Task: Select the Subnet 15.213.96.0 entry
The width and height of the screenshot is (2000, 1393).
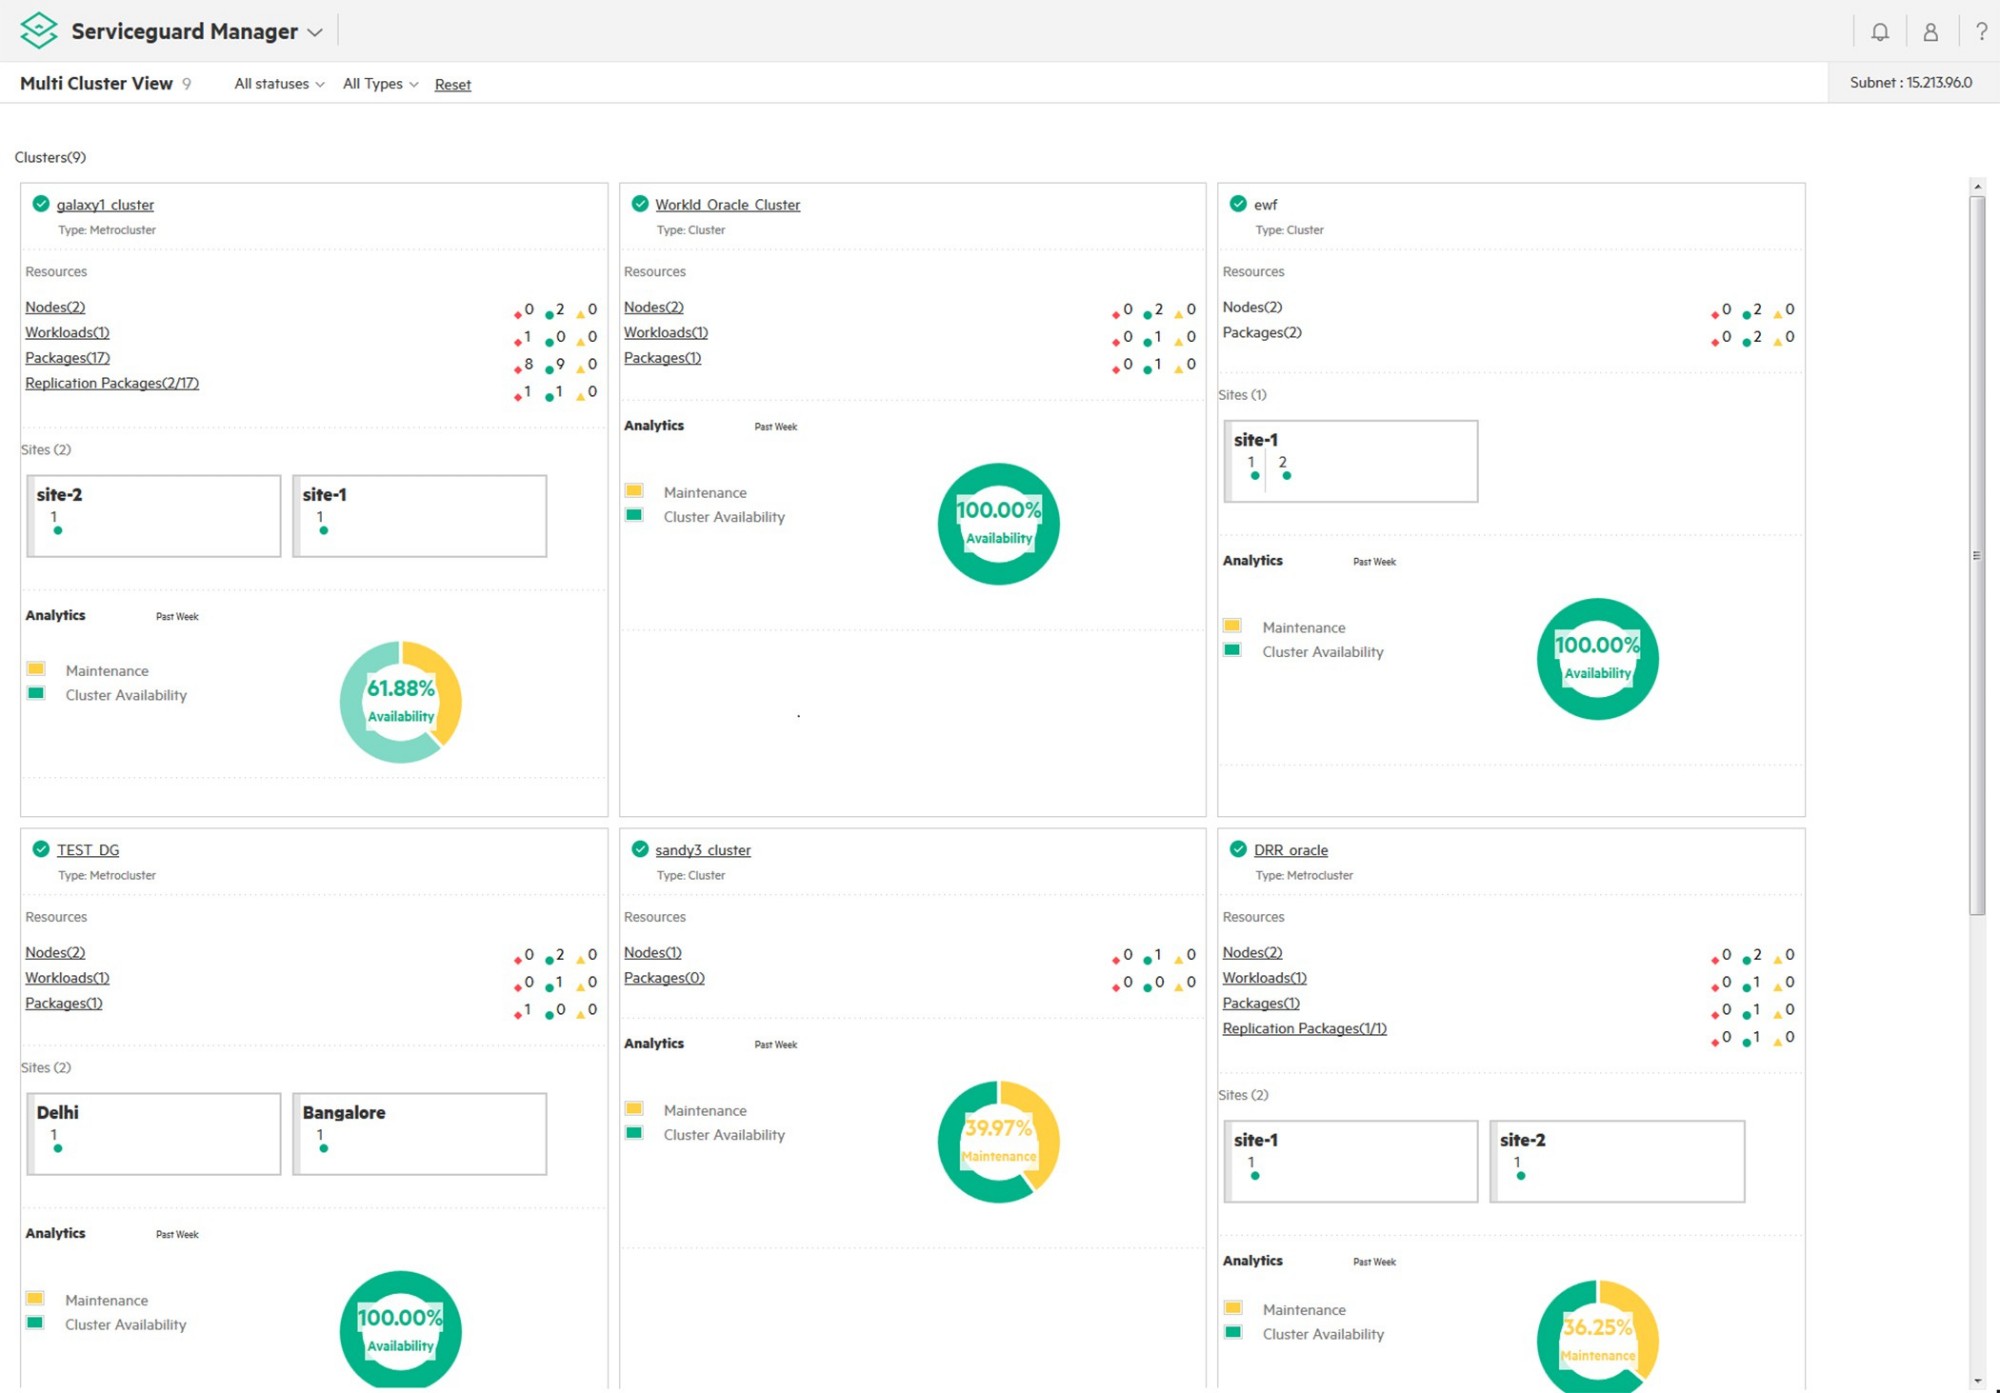Action: point(1909,83)
